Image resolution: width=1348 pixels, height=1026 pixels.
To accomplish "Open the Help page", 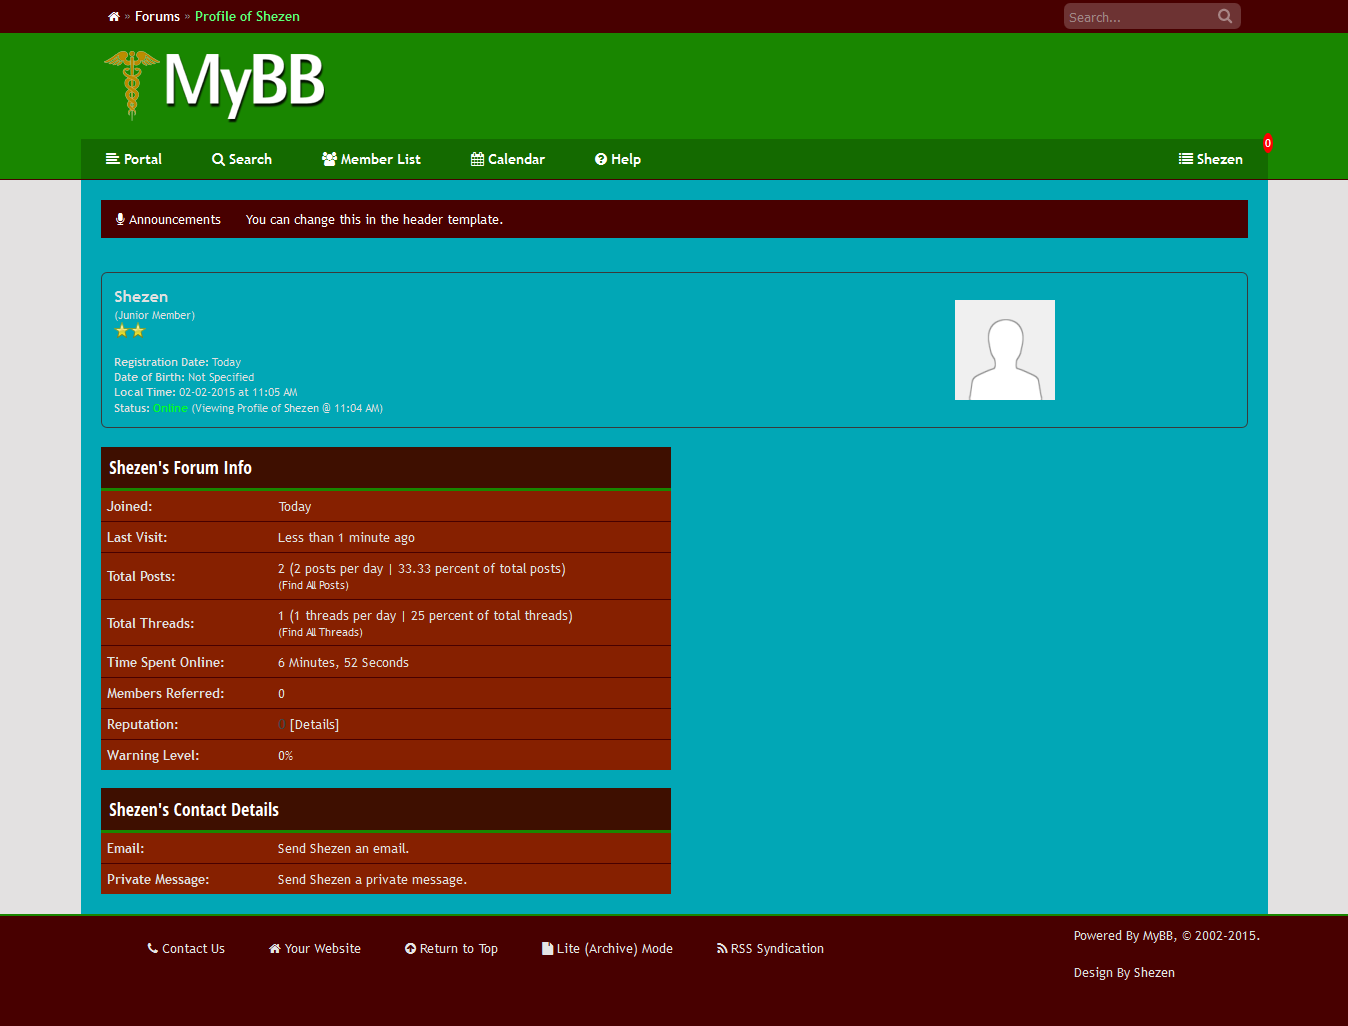I will pos(618,159).
